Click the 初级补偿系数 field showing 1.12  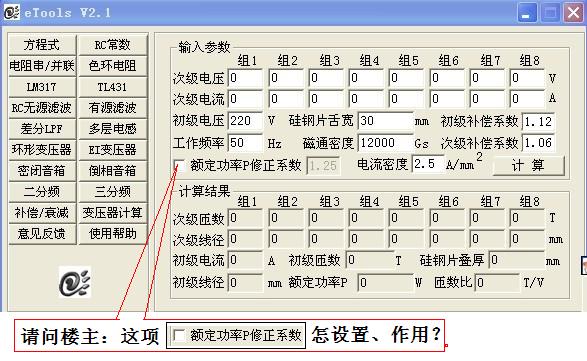coord(538,121)
